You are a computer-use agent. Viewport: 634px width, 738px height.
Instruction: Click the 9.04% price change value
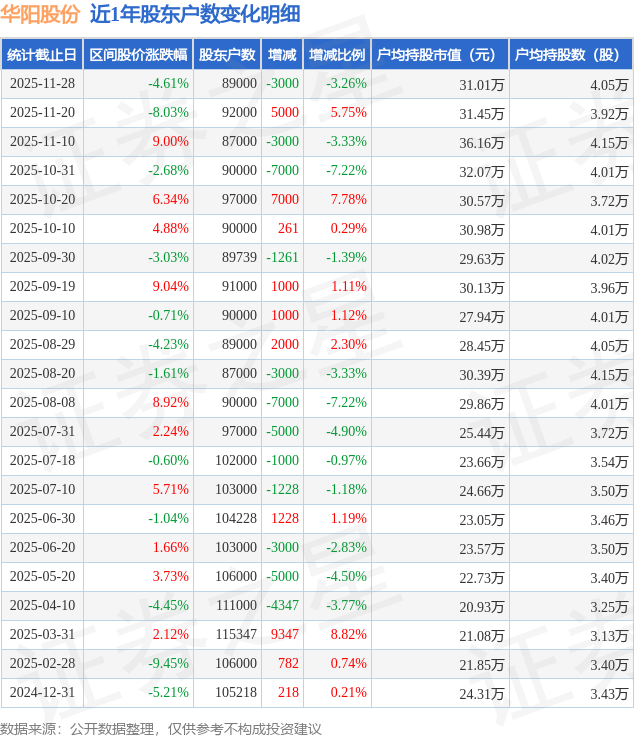click(169, 287)
